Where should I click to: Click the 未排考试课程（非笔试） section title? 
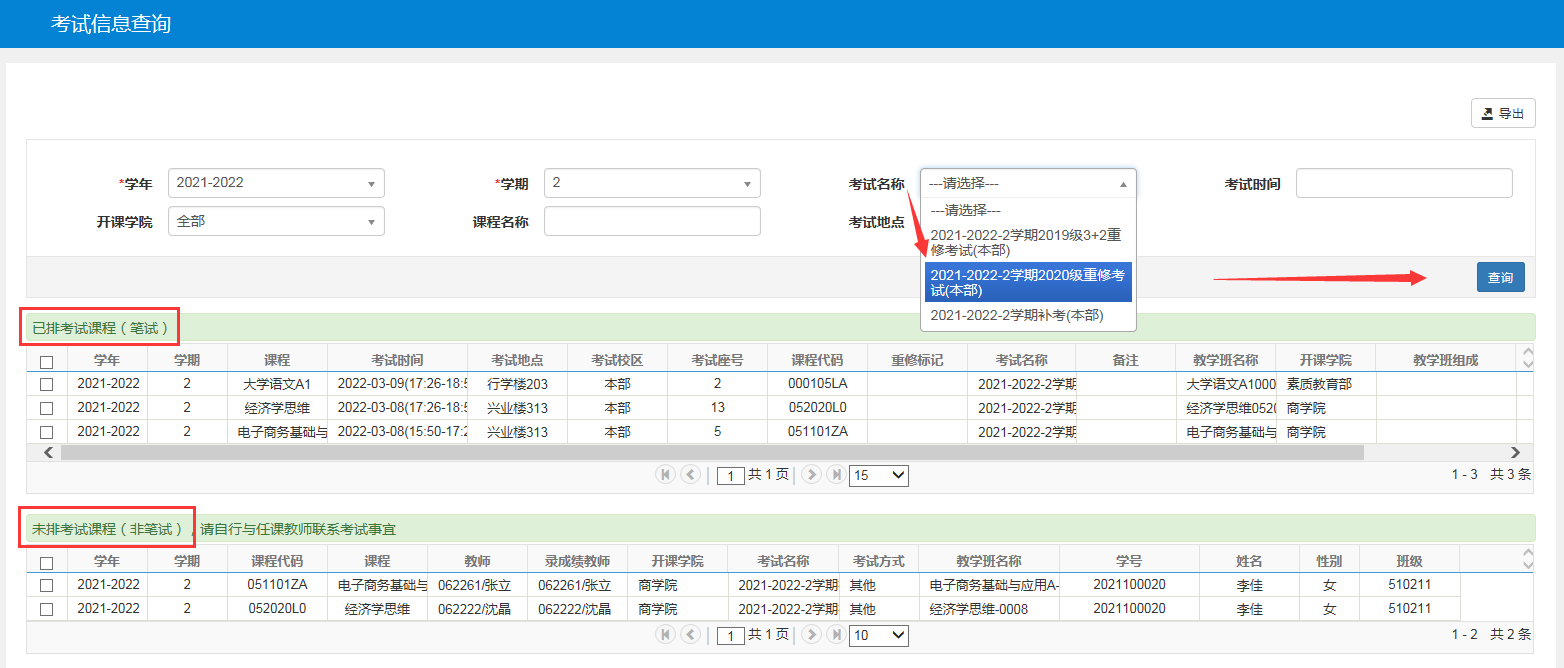point(108,528)
